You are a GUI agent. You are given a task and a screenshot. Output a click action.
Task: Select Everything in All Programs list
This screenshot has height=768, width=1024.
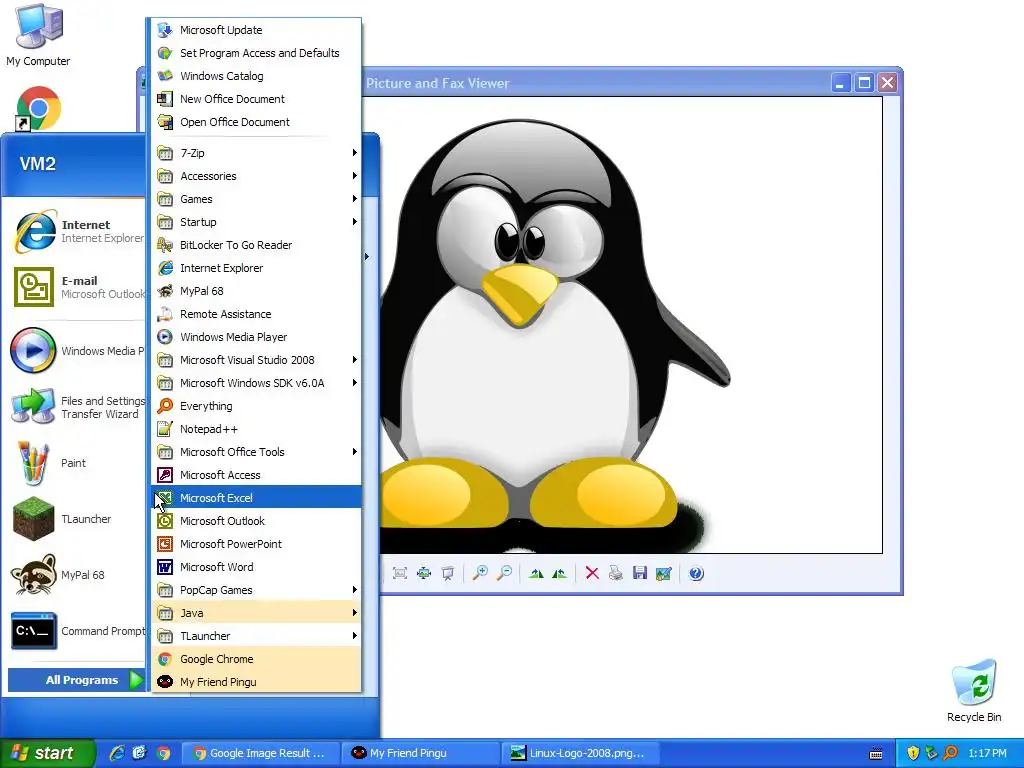click(x=257, y=406)
